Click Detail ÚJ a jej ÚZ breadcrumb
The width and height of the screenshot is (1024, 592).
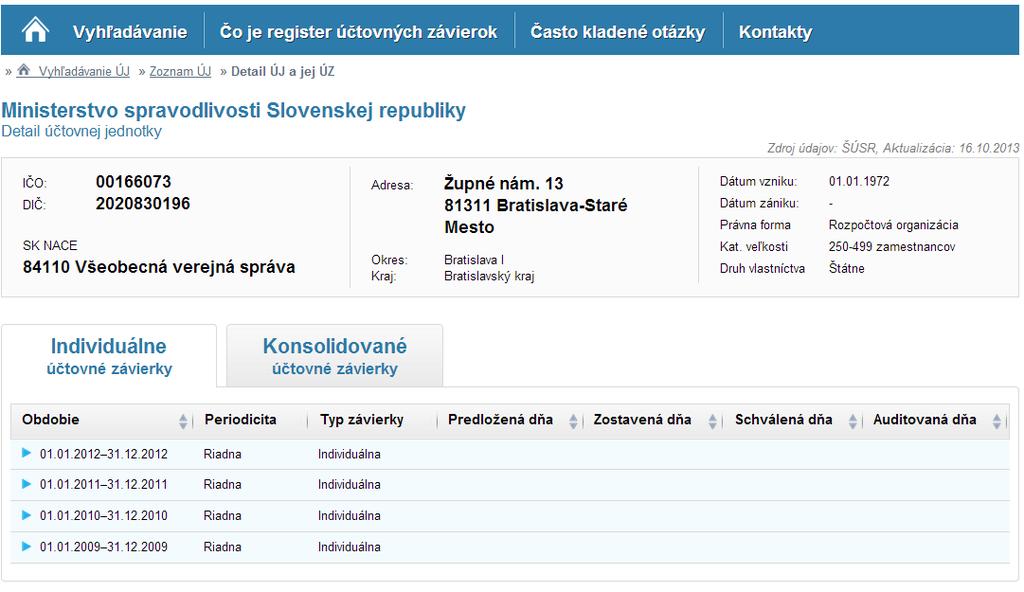[x=283, y=71]
